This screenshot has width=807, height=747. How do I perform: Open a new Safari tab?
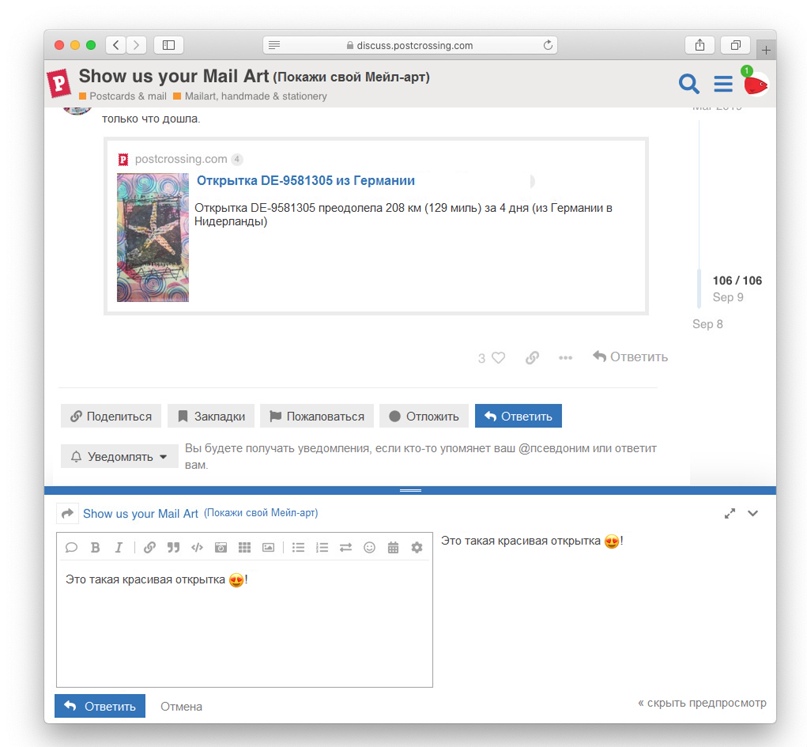coord(766,50)
